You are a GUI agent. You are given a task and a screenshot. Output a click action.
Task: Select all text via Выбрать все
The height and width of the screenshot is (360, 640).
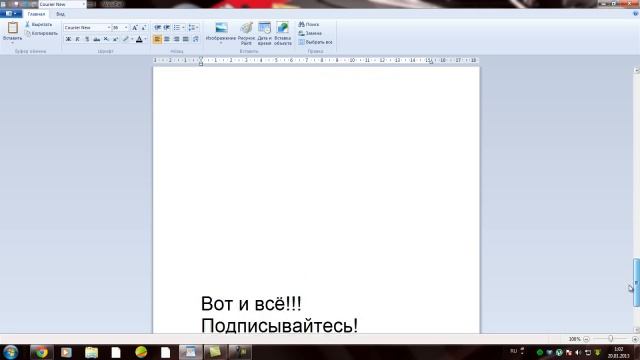tap(315, 42)
